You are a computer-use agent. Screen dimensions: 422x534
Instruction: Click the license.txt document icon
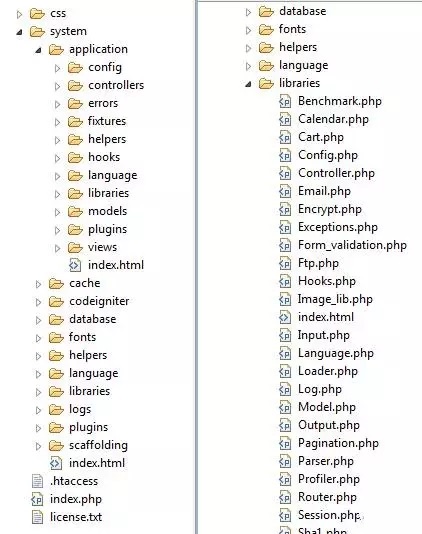[37, 517]
